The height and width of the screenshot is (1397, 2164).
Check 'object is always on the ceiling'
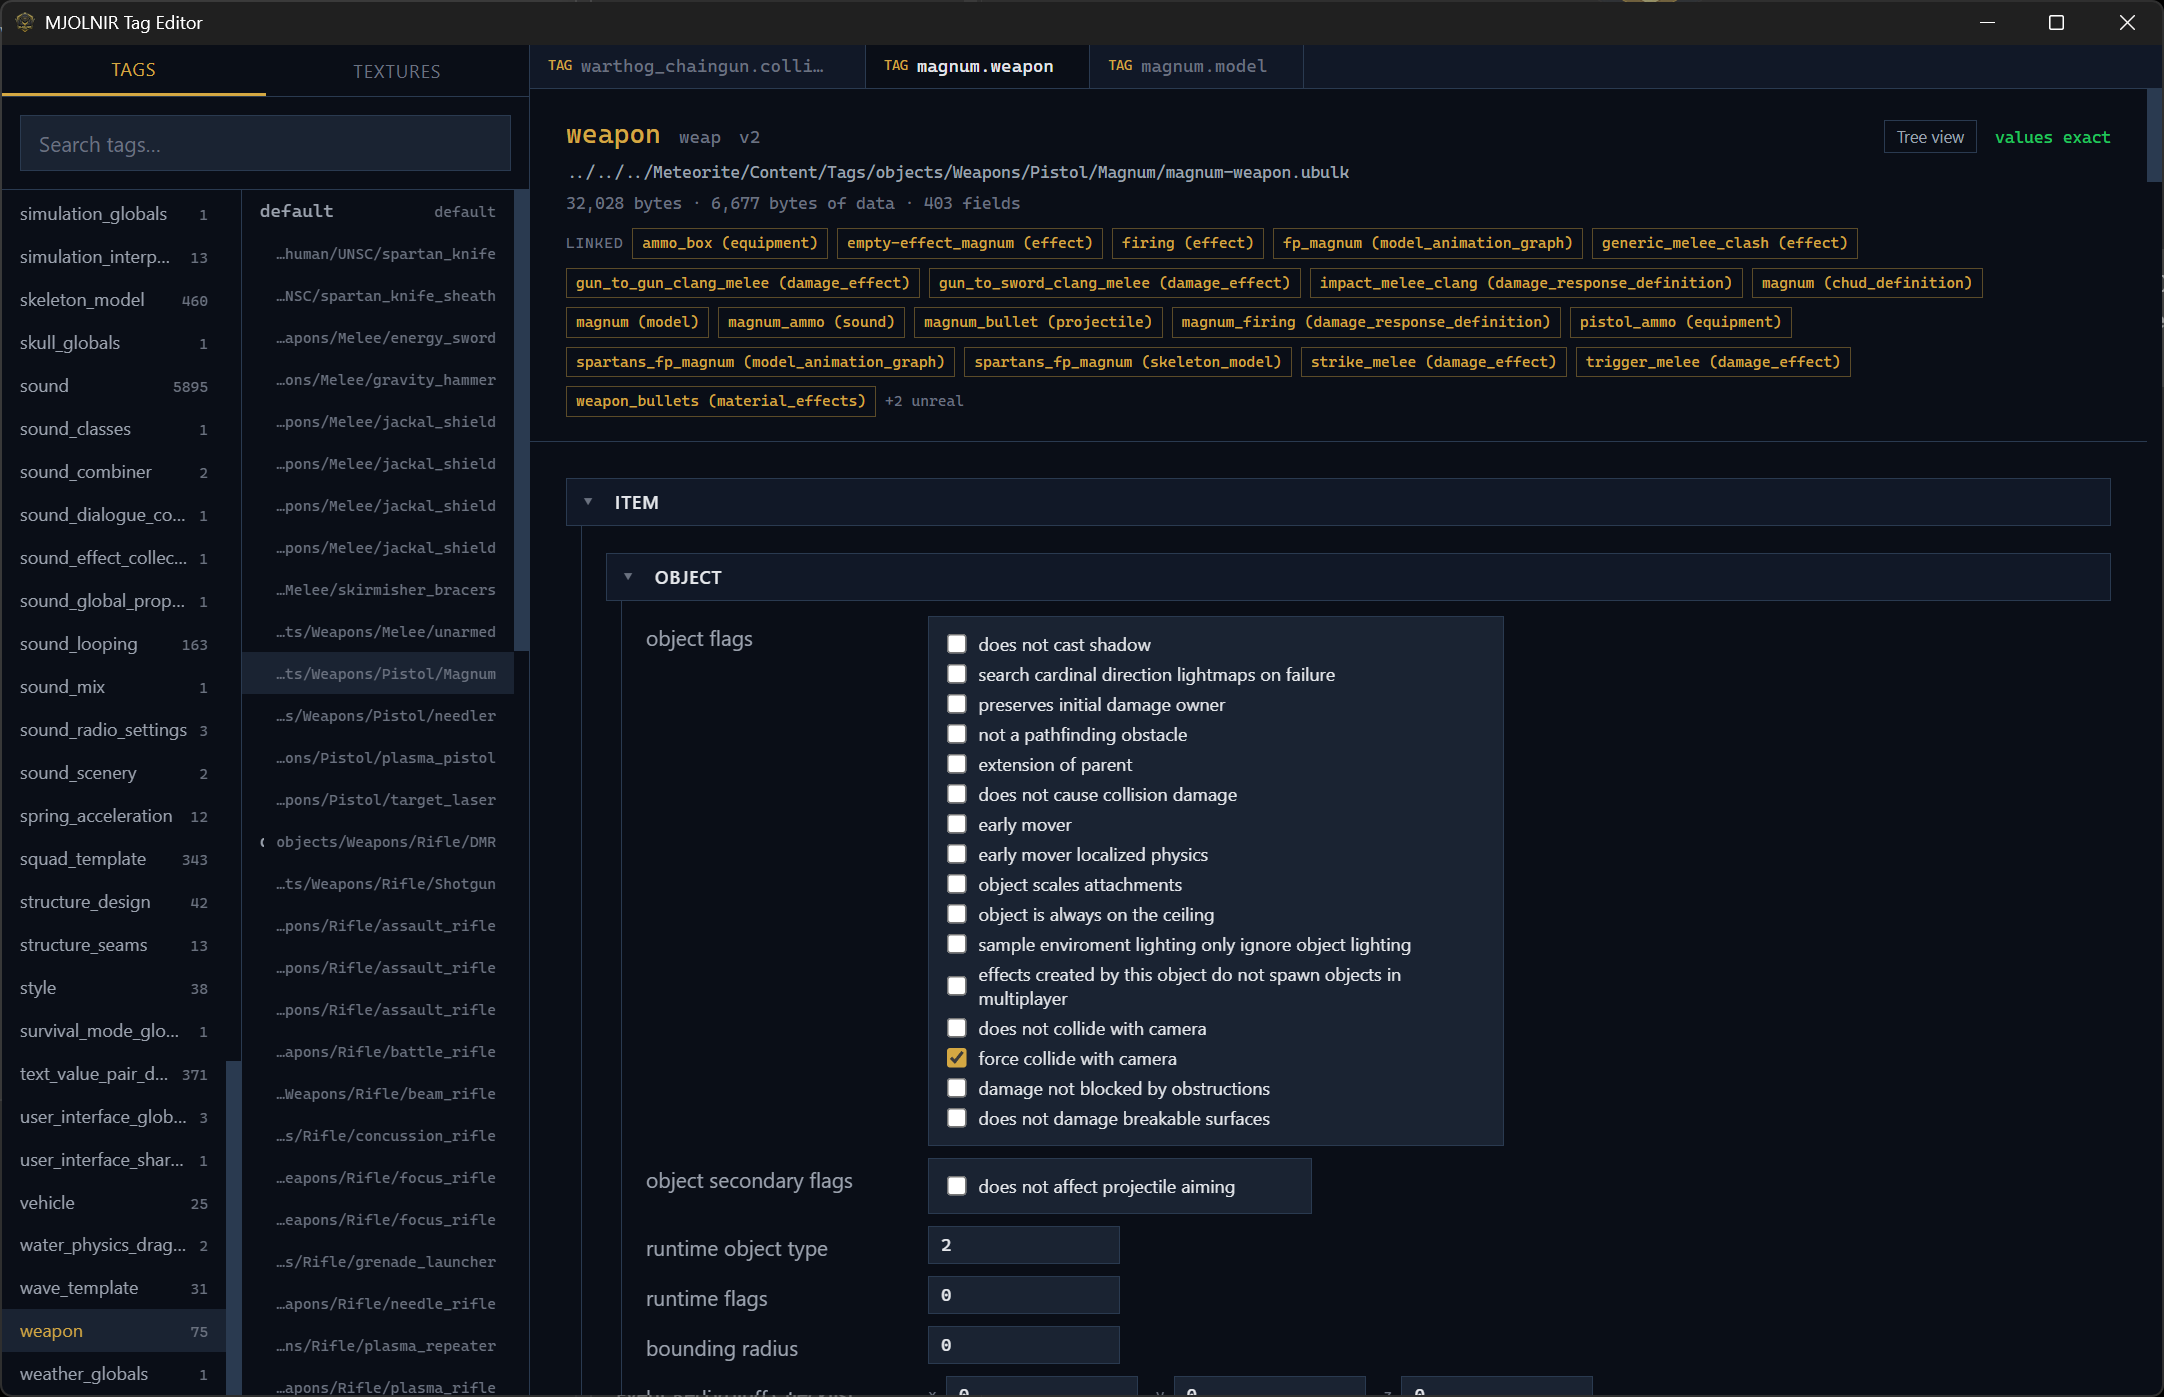[x=957, y=914]
